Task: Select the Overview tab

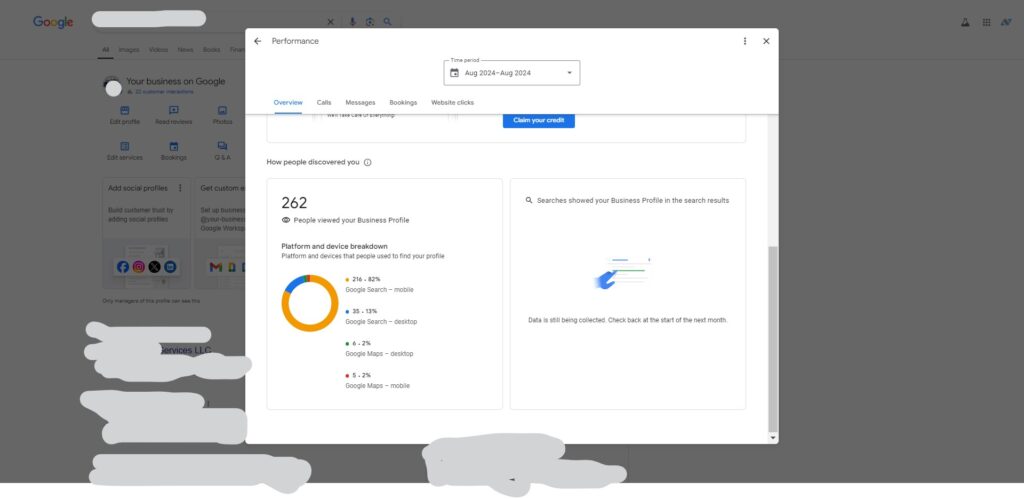Action: pos(288,103)
